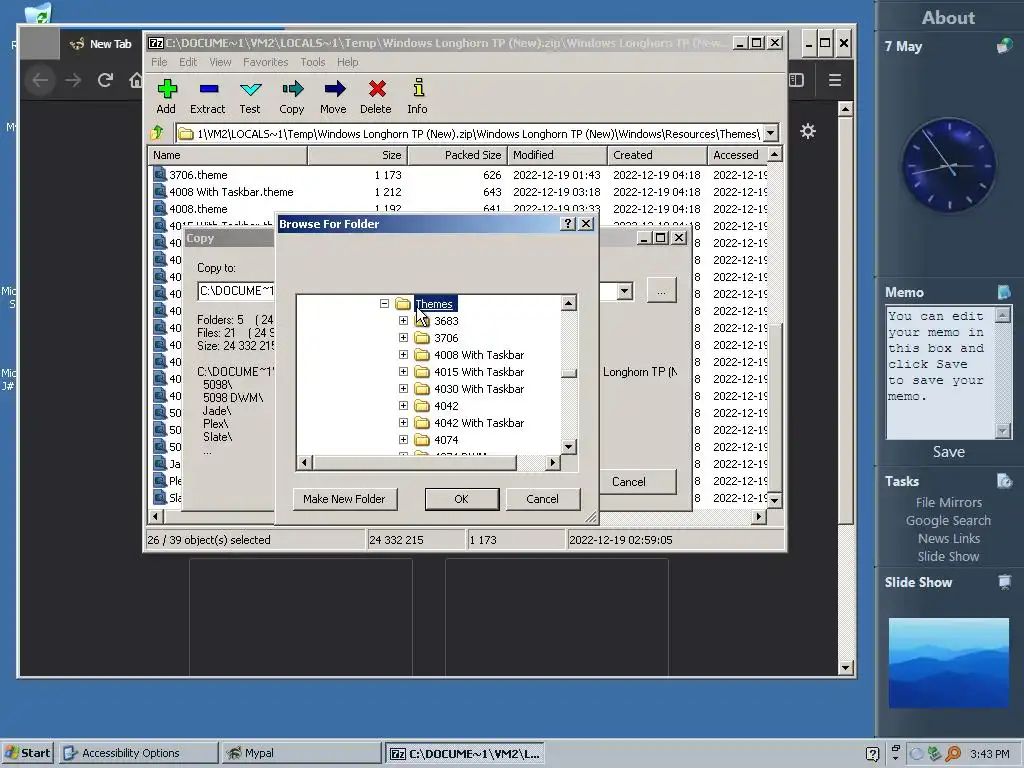The image size is (1024, 768).
Task: Click the Slide Show panel header icon
Action: tap(1004, 582)
